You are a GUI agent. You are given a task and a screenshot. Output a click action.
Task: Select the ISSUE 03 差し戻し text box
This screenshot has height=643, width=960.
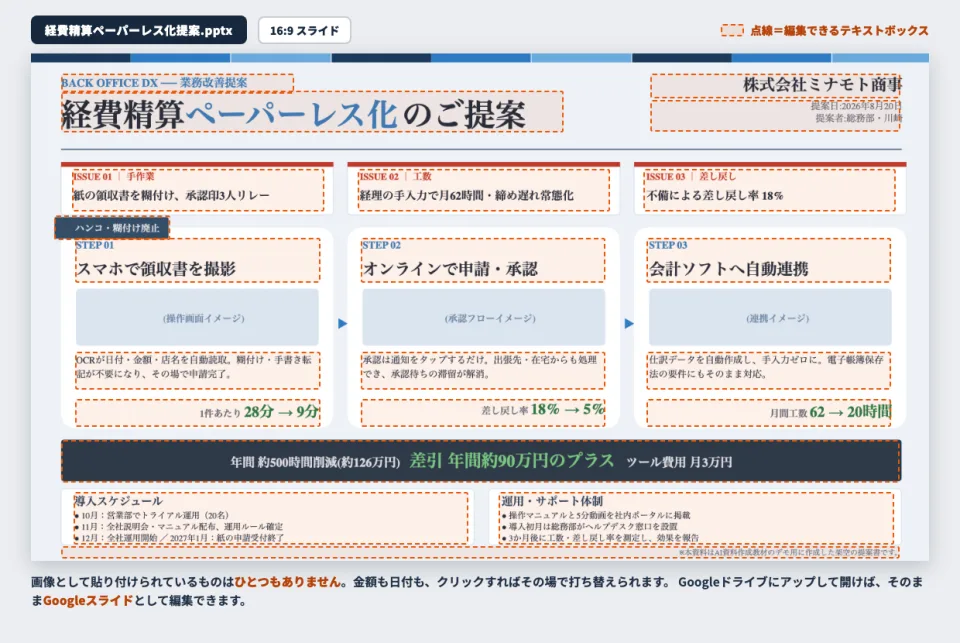coord(770,190)
